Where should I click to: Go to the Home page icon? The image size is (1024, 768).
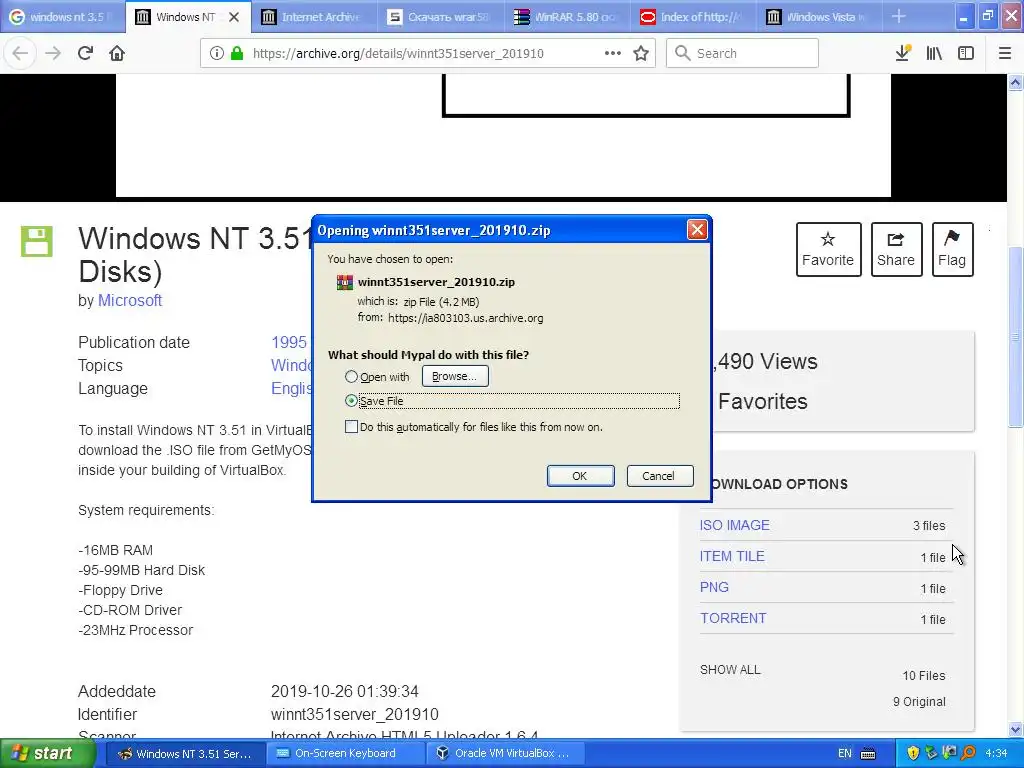117,53
